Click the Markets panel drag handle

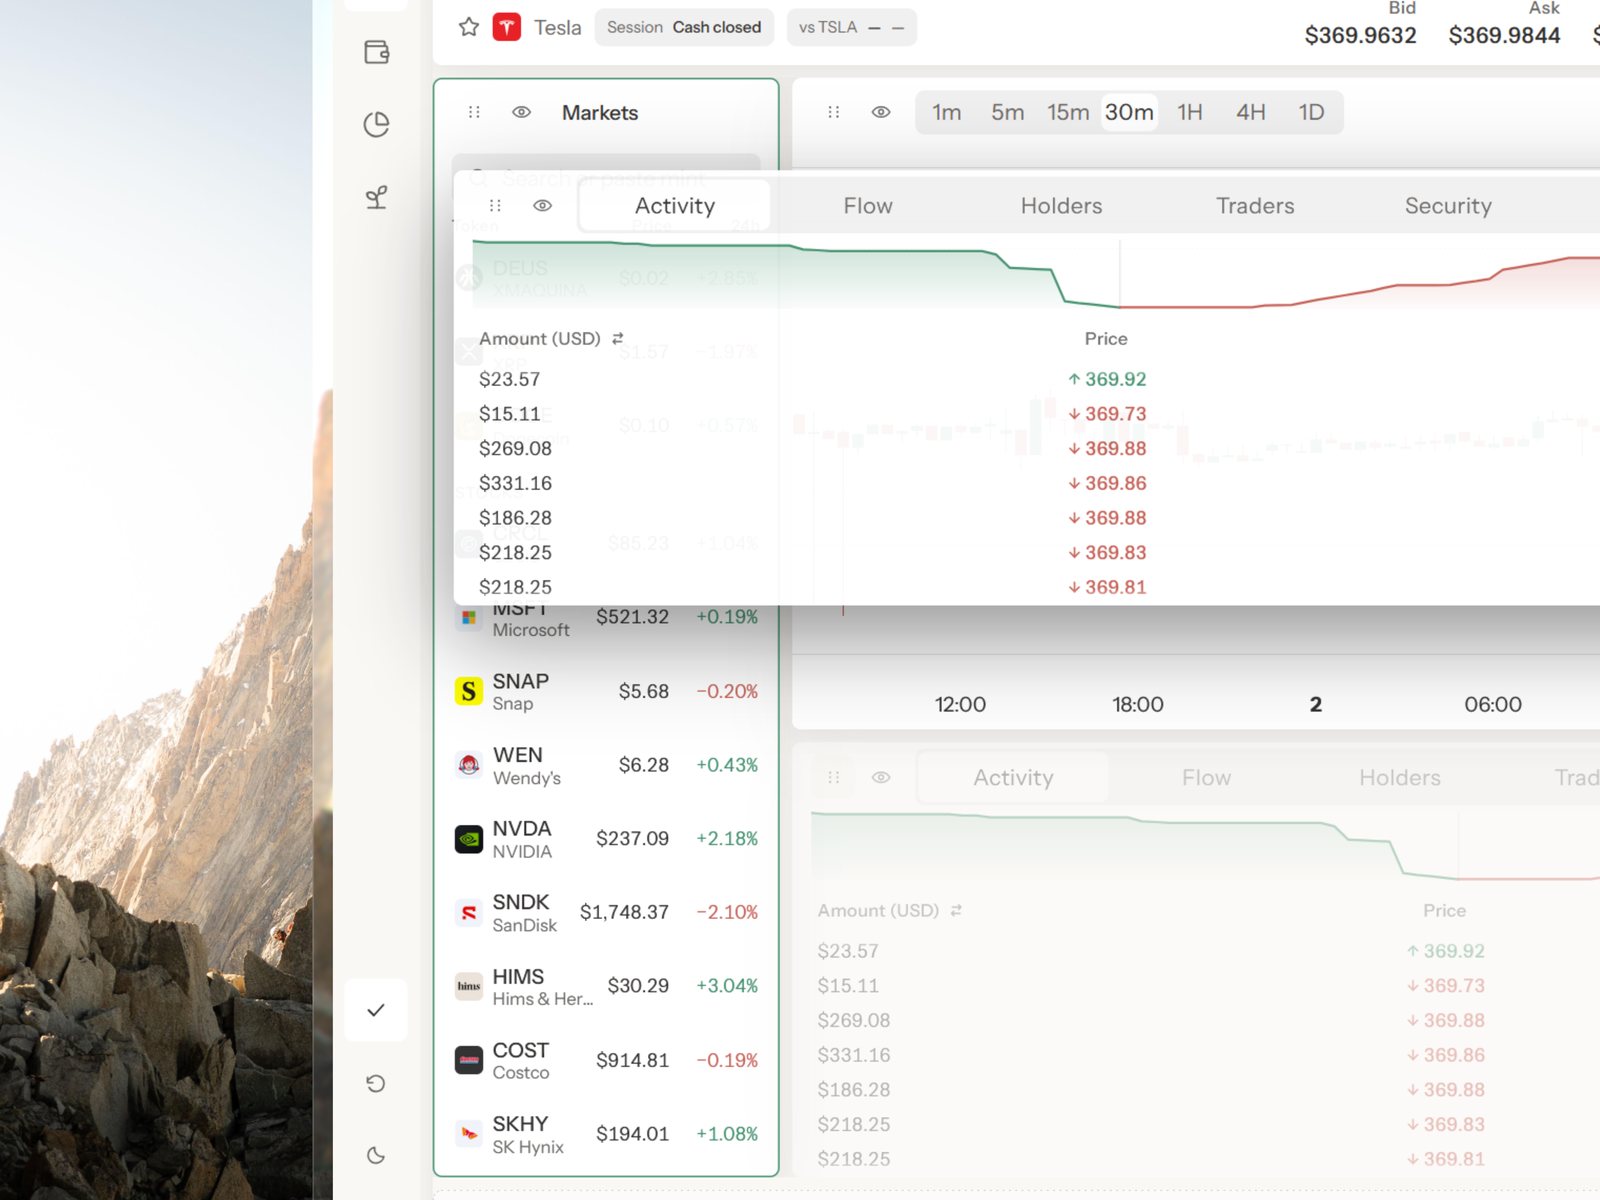(x=474, y=112)
